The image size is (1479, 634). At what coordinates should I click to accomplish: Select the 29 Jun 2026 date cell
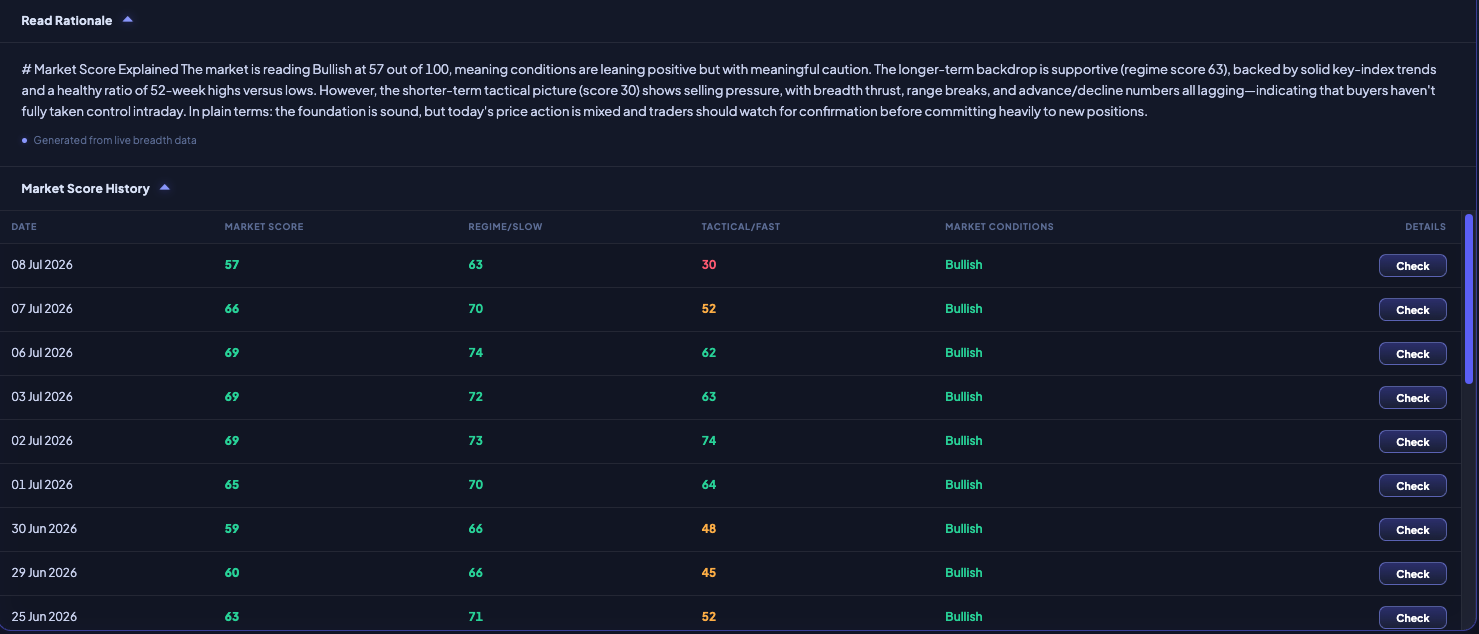point(44,573)
